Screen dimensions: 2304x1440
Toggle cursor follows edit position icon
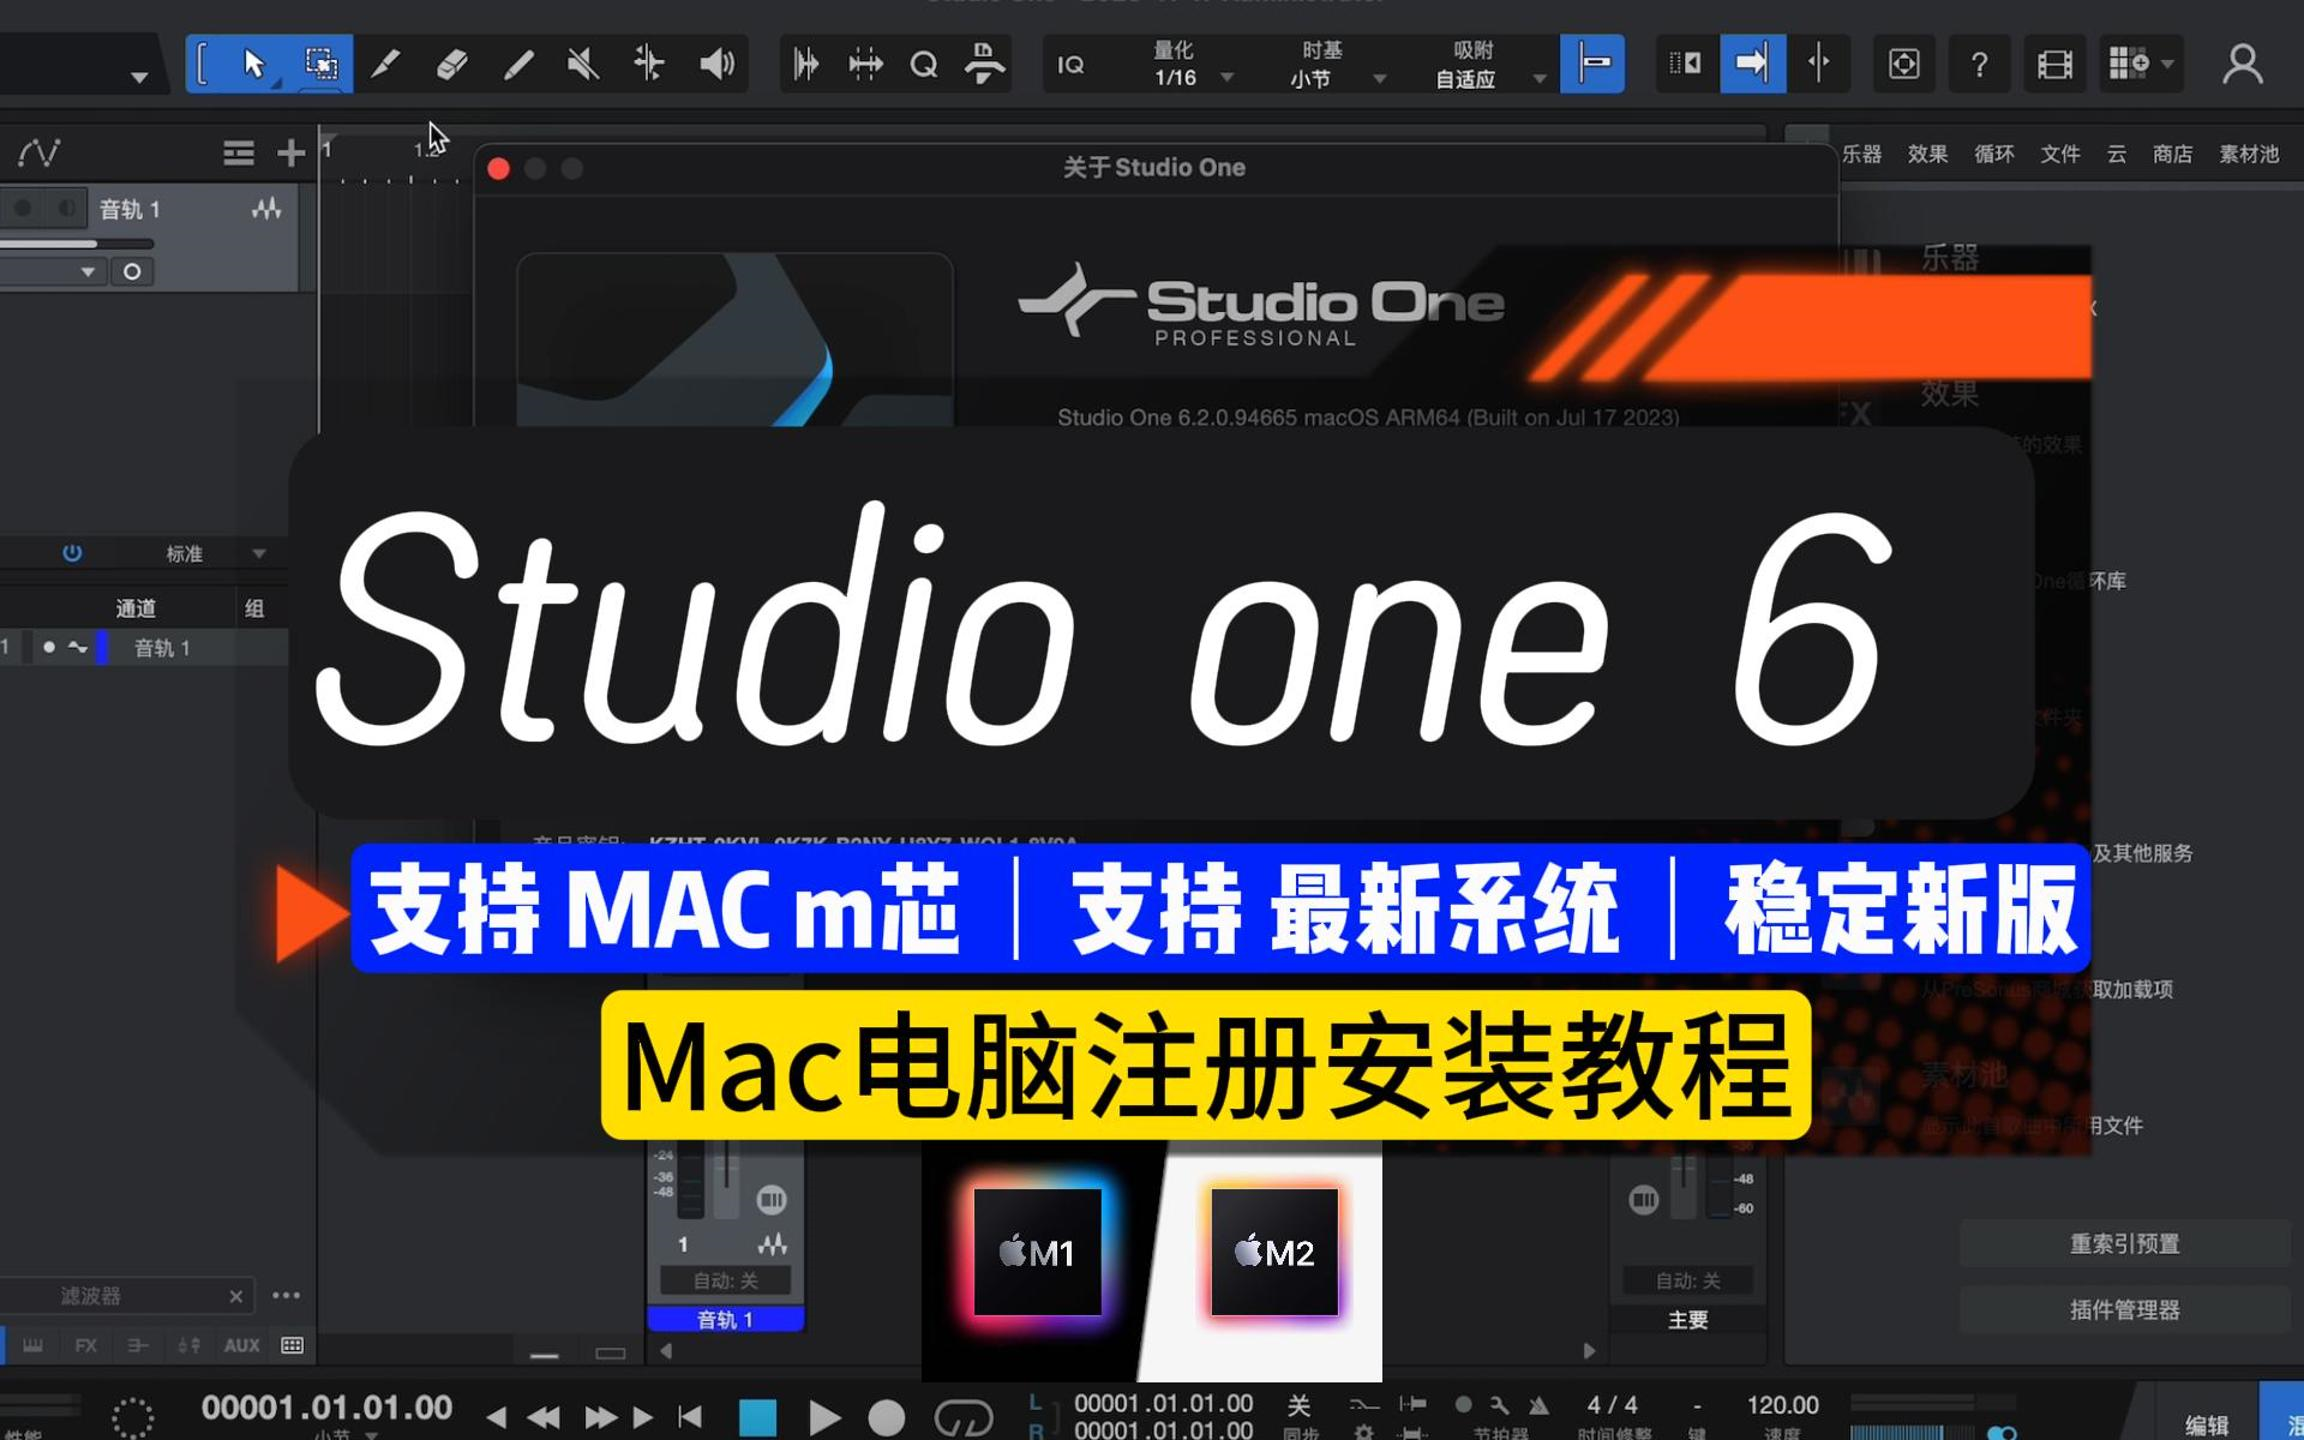pos(1819,64)
